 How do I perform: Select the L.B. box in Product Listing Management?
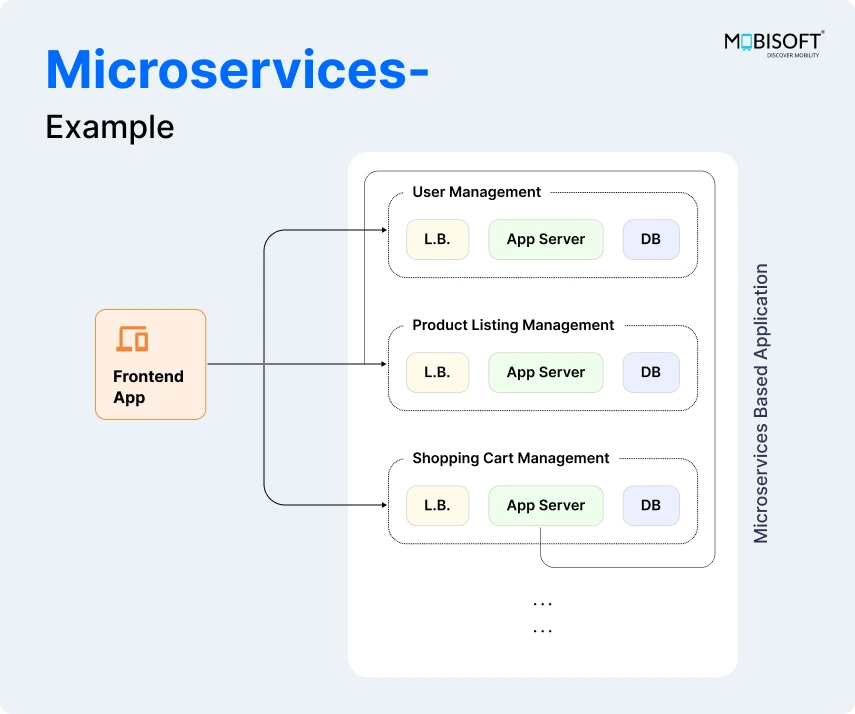coord(437,372)
